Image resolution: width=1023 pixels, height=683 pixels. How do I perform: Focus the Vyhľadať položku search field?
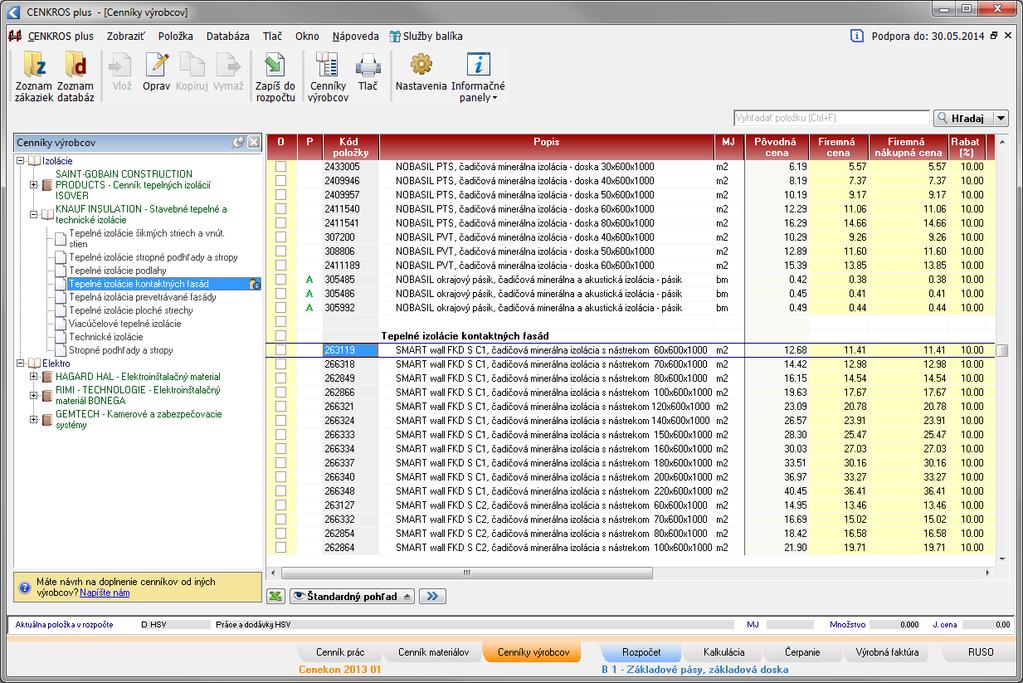click(x=831, y=118)
